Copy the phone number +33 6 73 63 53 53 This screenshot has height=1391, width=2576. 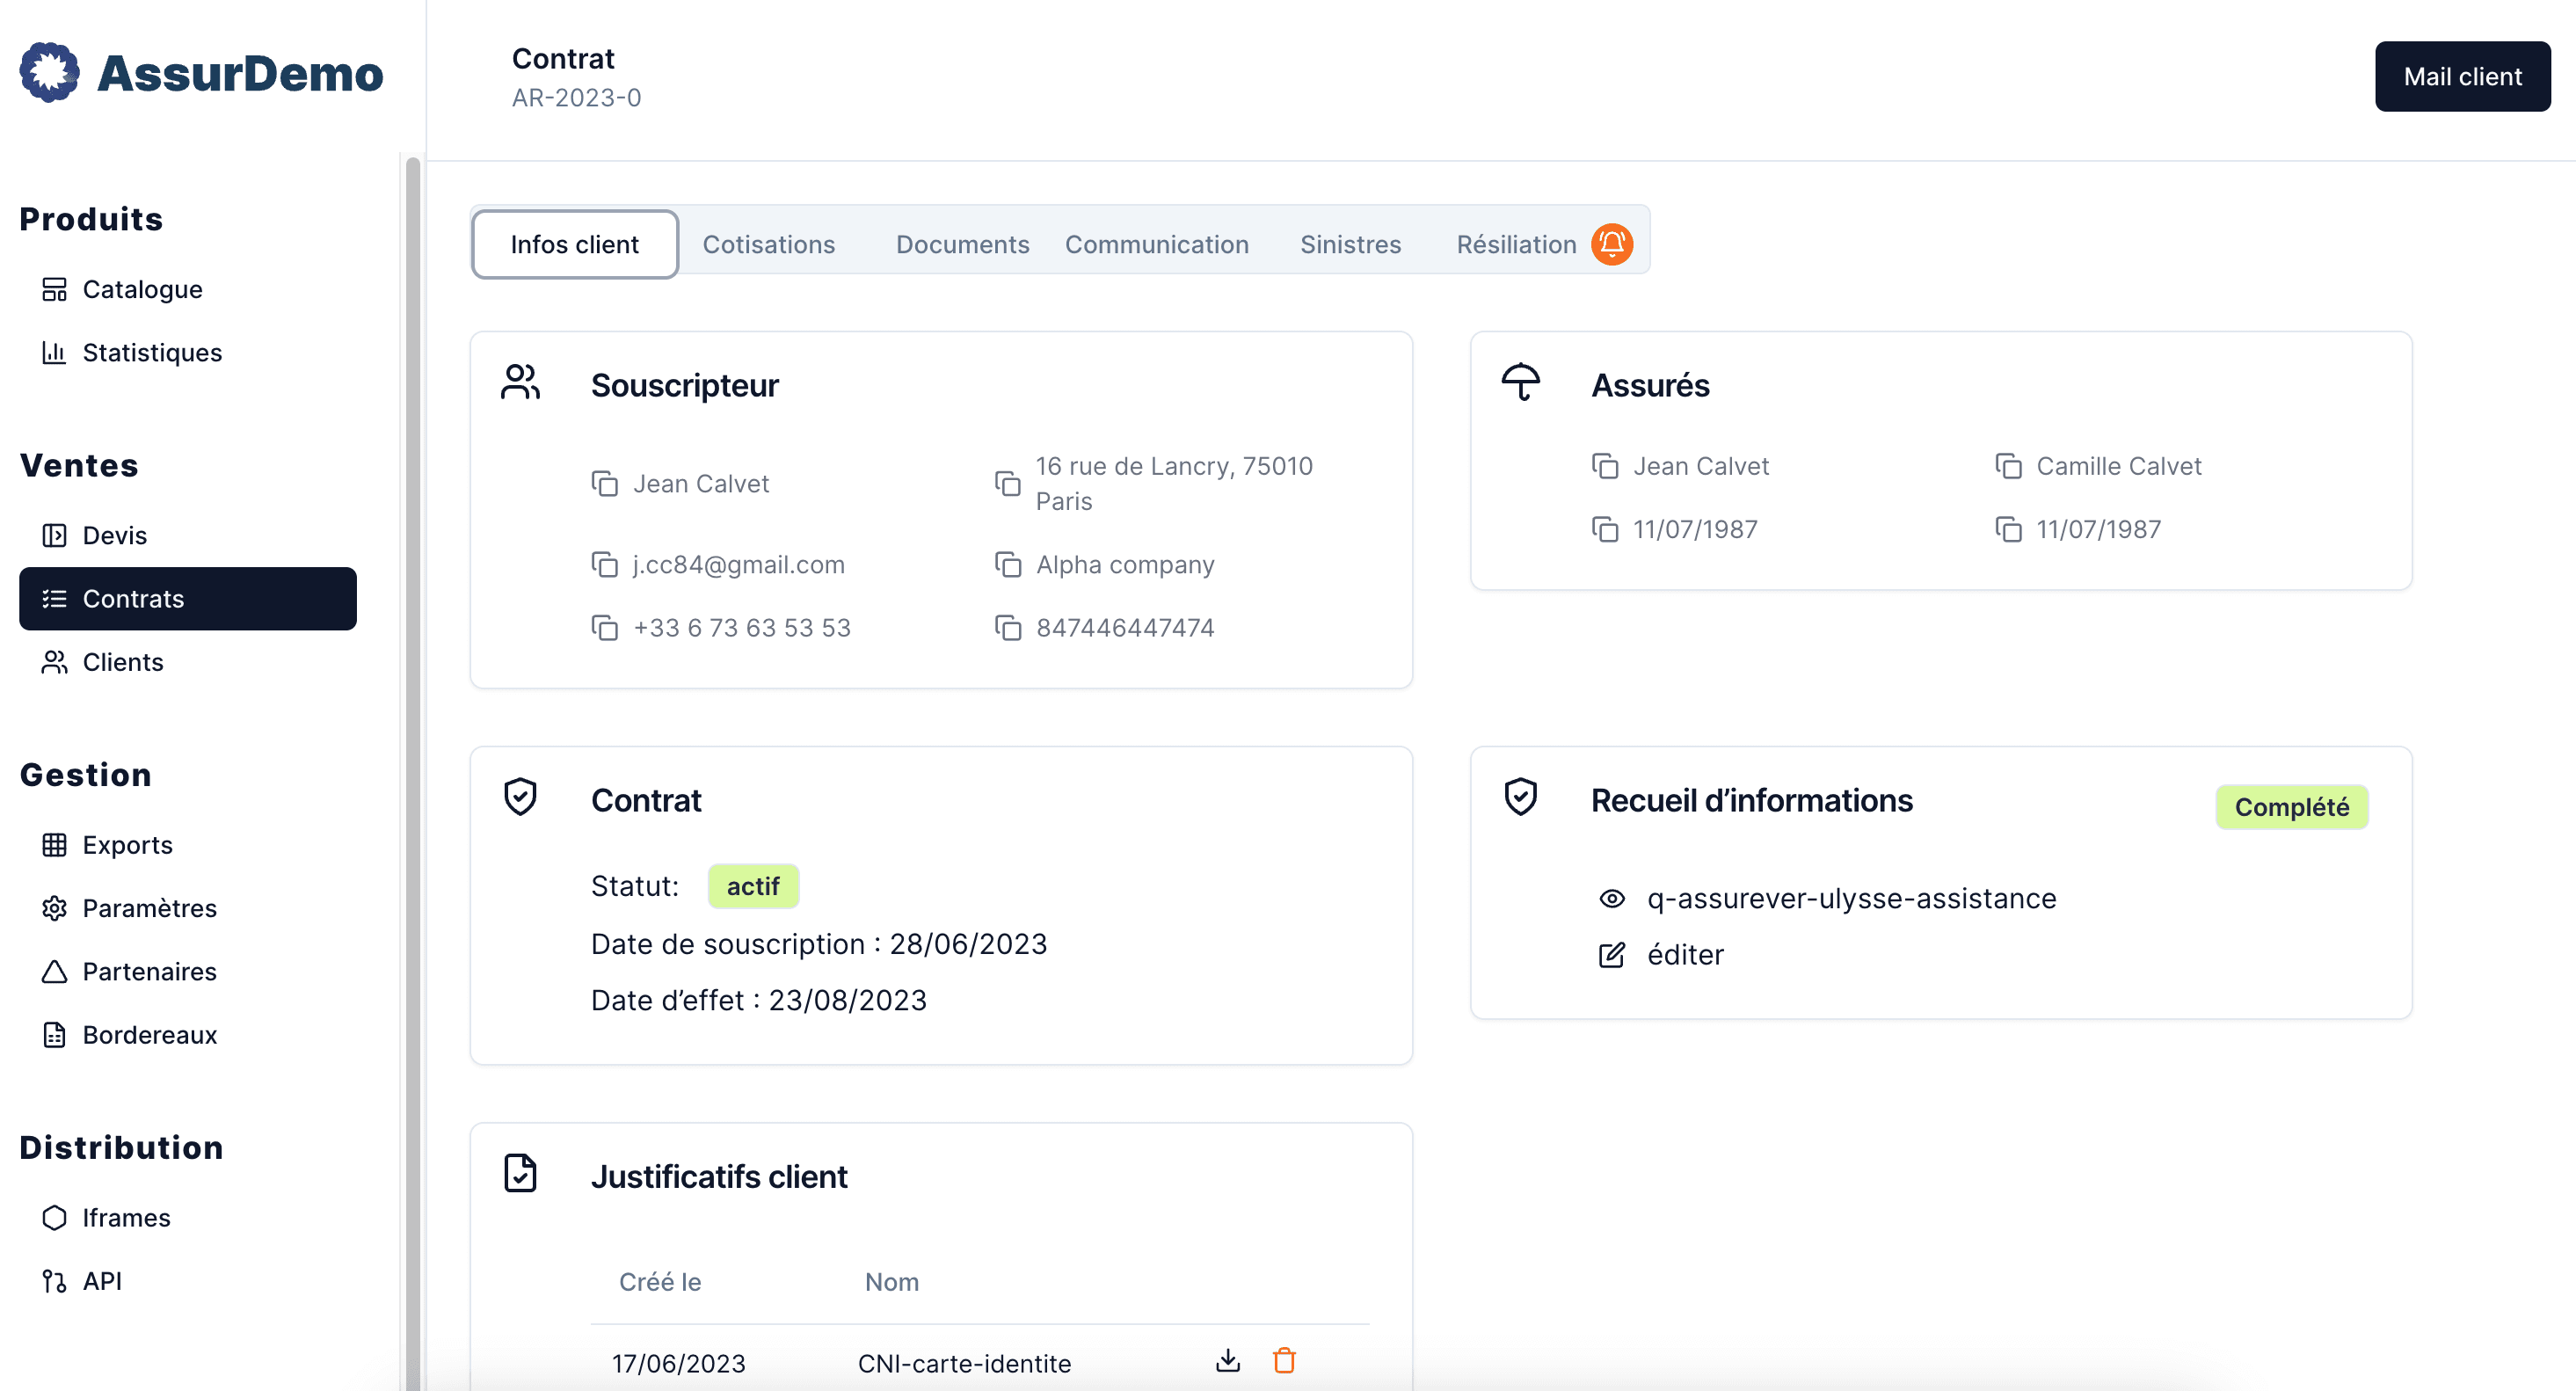[x=604, y=628]
